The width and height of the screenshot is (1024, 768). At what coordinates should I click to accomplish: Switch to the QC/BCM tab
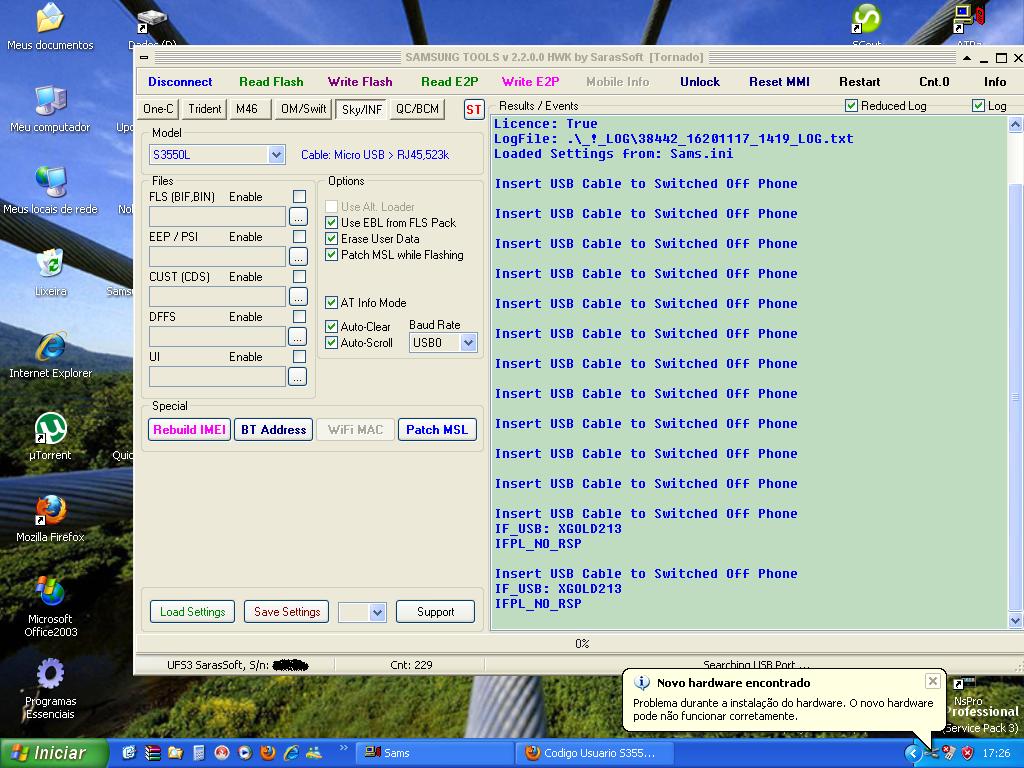tap(417, 109)
